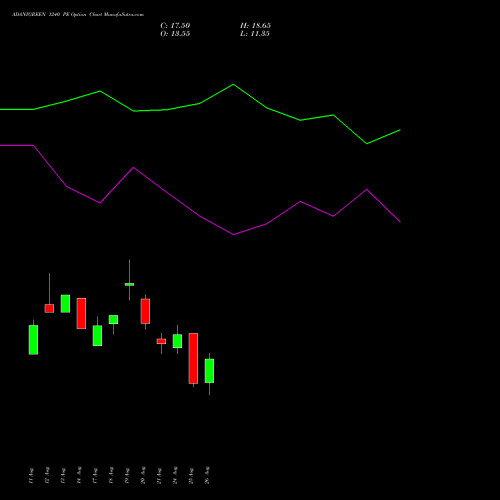Click the 18 Aug date label
The height and width of the screenshot is (500, 500).
pos(111,476)
